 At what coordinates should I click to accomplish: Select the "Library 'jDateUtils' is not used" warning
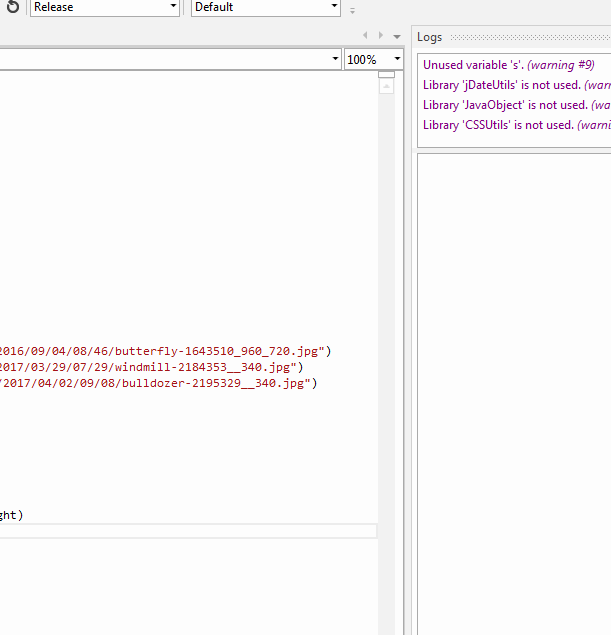(517, 85)
